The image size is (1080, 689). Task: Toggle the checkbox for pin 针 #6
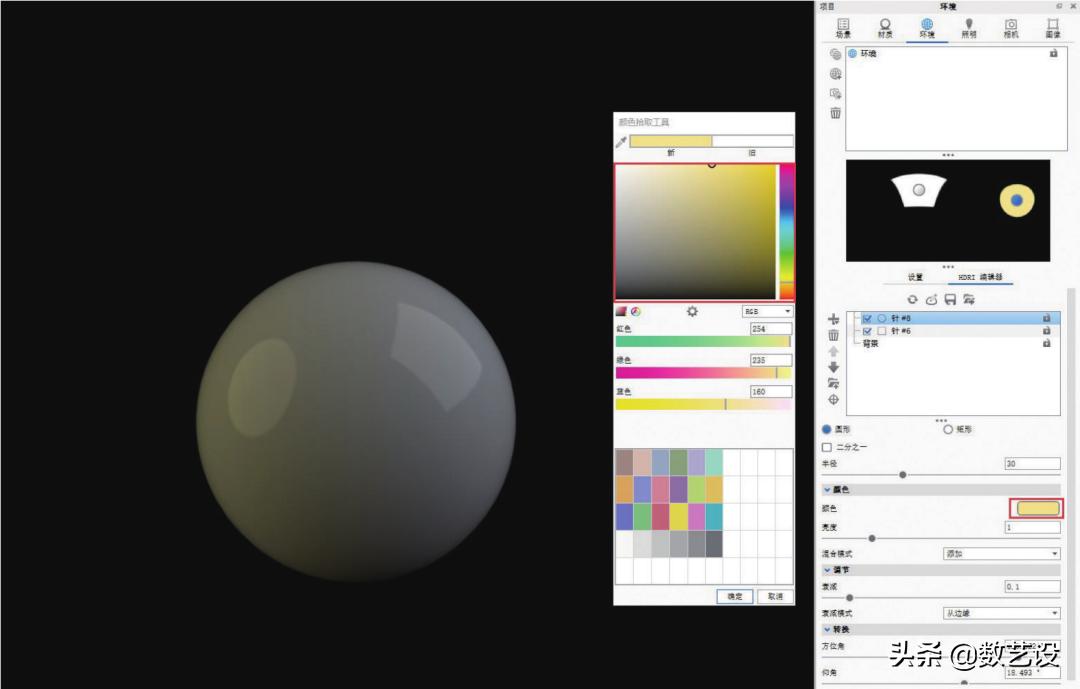tap(867, 331)
